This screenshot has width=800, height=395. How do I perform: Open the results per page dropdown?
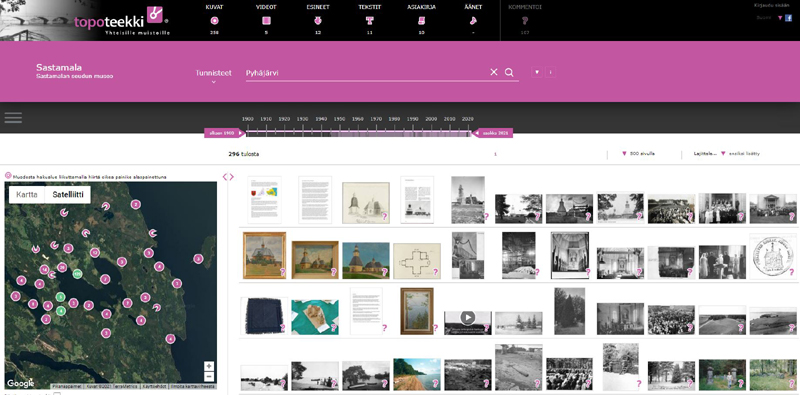(x=638, y=153)
